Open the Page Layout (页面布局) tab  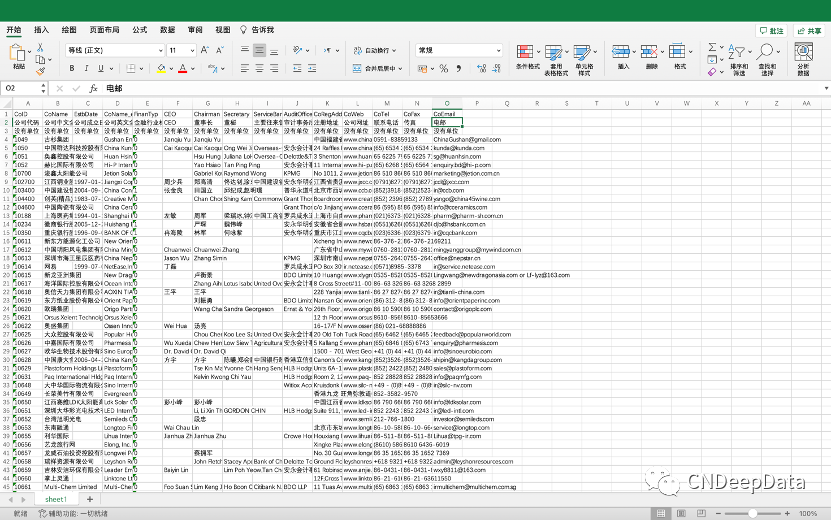click(x=104, y=30)
